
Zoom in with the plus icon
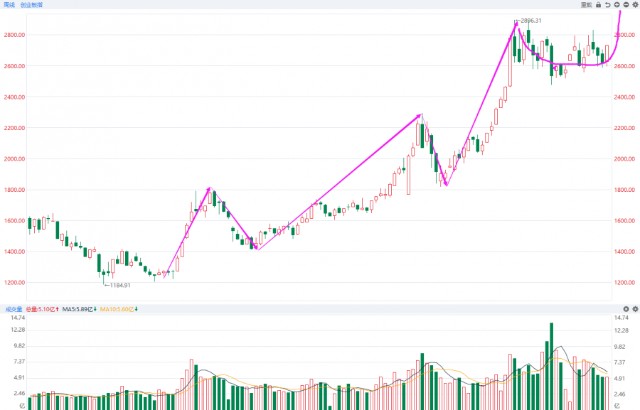coord(616,5)
